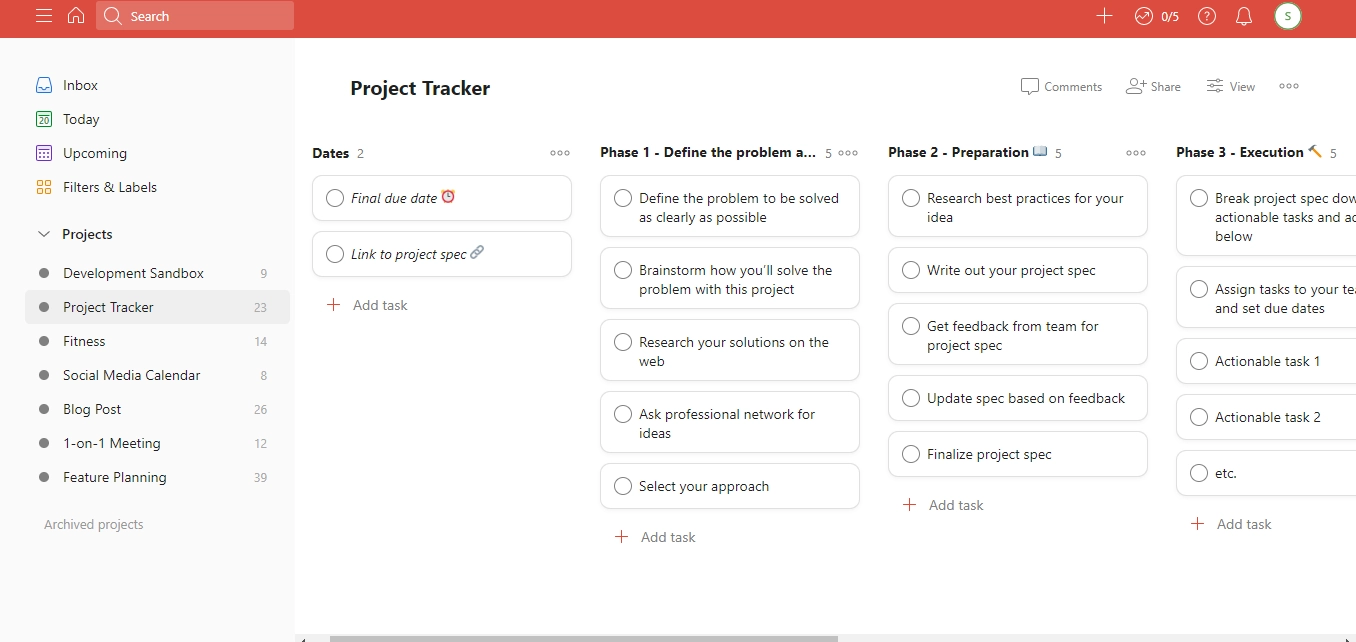Add task under Phase 2 - Preparation
1356x642 pixels.
coord(944,505)
